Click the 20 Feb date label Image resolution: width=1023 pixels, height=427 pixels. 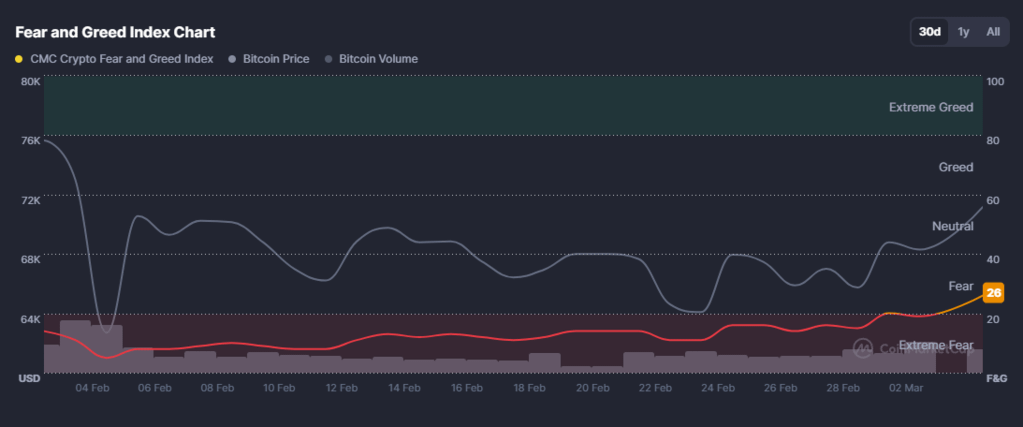pyautogui.click(x=592, y=388)
